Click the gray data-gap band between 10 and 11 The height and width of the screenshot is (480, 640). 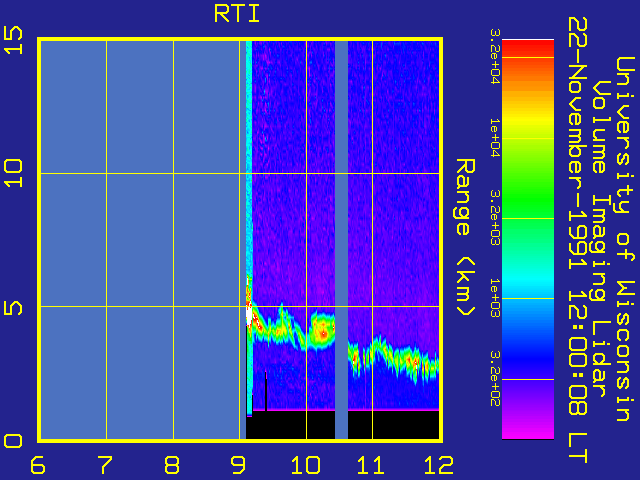(341, 240)
